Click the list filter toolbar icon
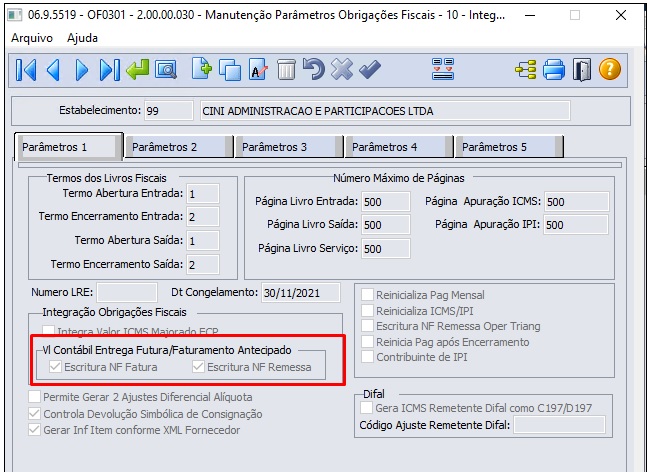The image size is (647, 472). pyautogui.click(x=443, y=69)
